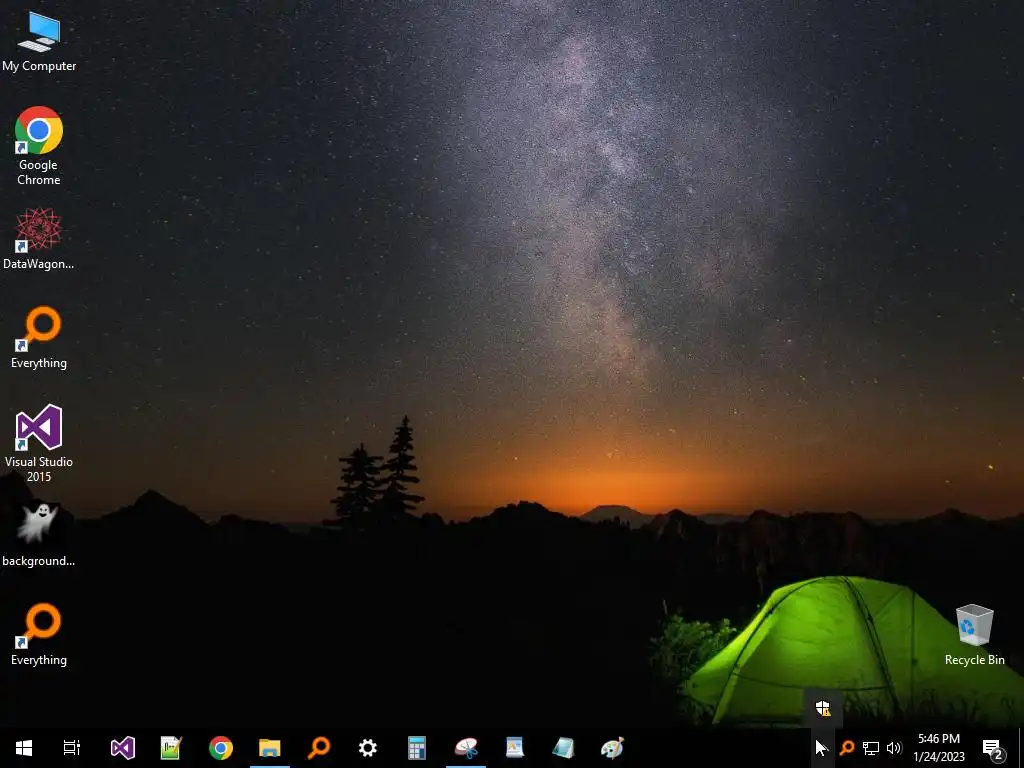Image resolution: width=1024 pixels, height=768 pixels.
Task: Select the Everything shortcut directly below DataWagon
Action: pos(39,338)
